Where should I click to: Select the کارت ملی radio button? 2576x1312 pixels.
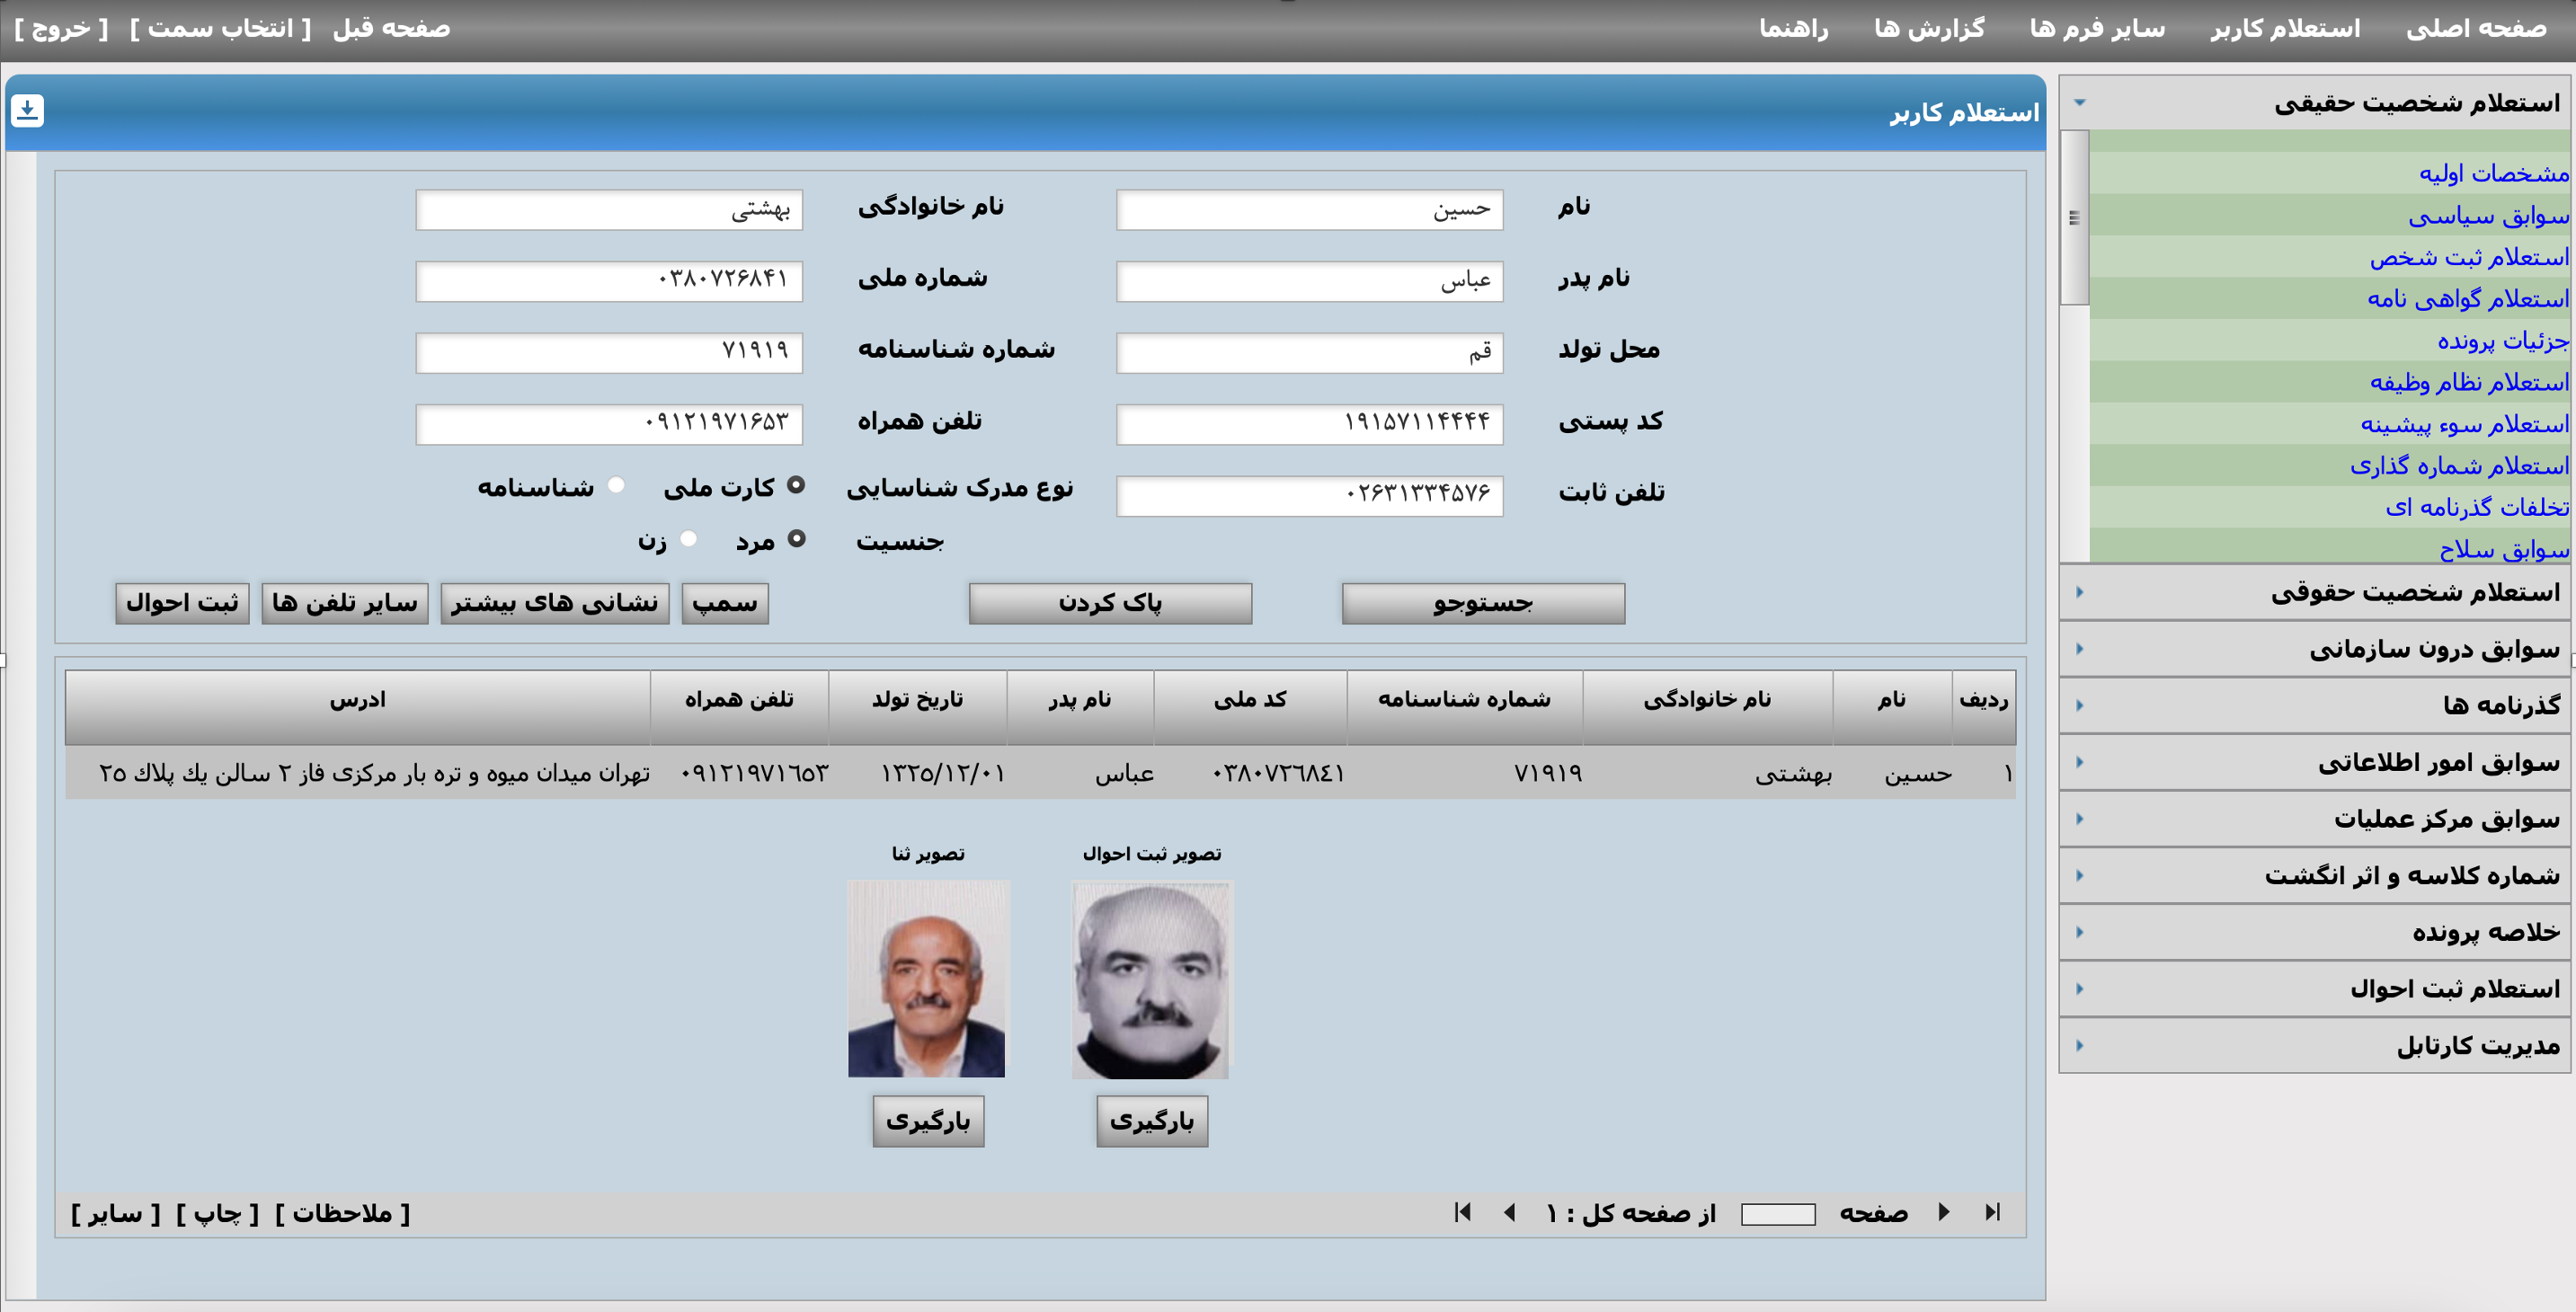796,485
